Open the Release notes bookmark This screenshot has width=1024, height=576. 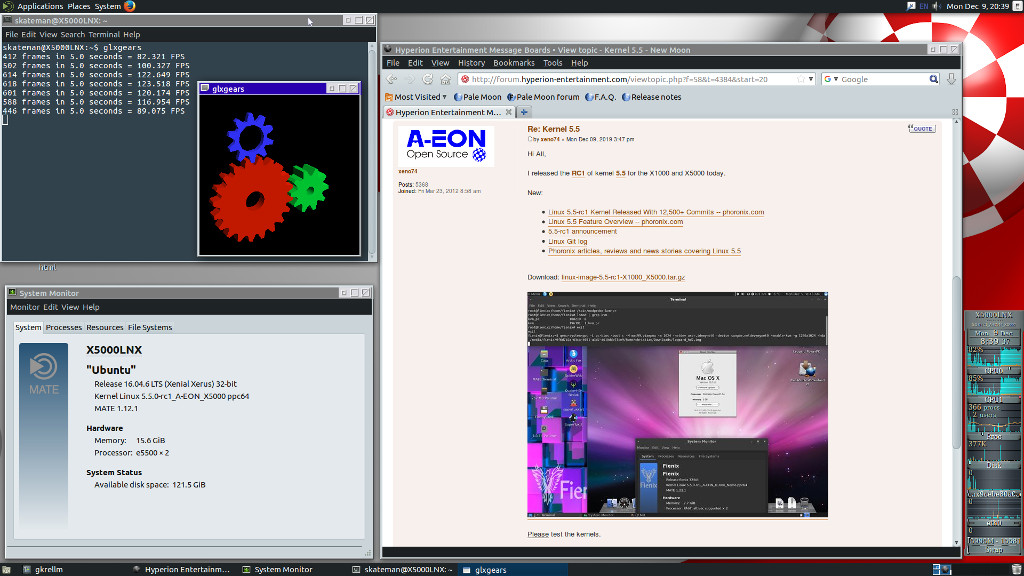coord(651,97)
